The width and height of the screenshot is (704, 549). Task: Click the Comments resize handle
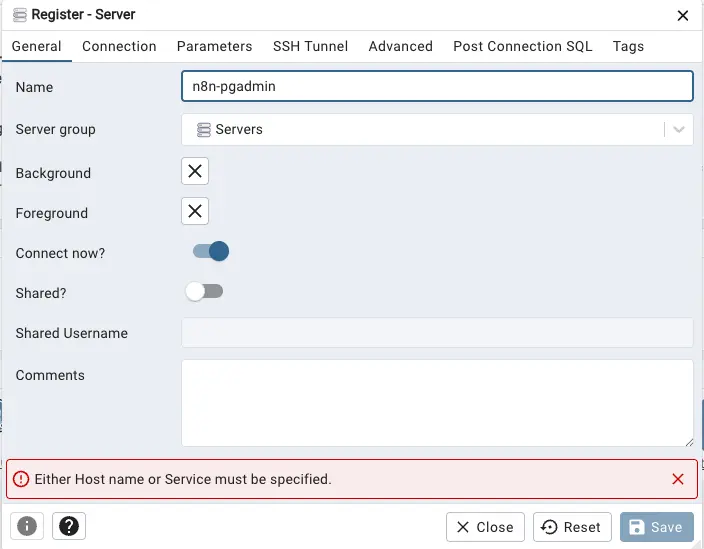[689, 443]
